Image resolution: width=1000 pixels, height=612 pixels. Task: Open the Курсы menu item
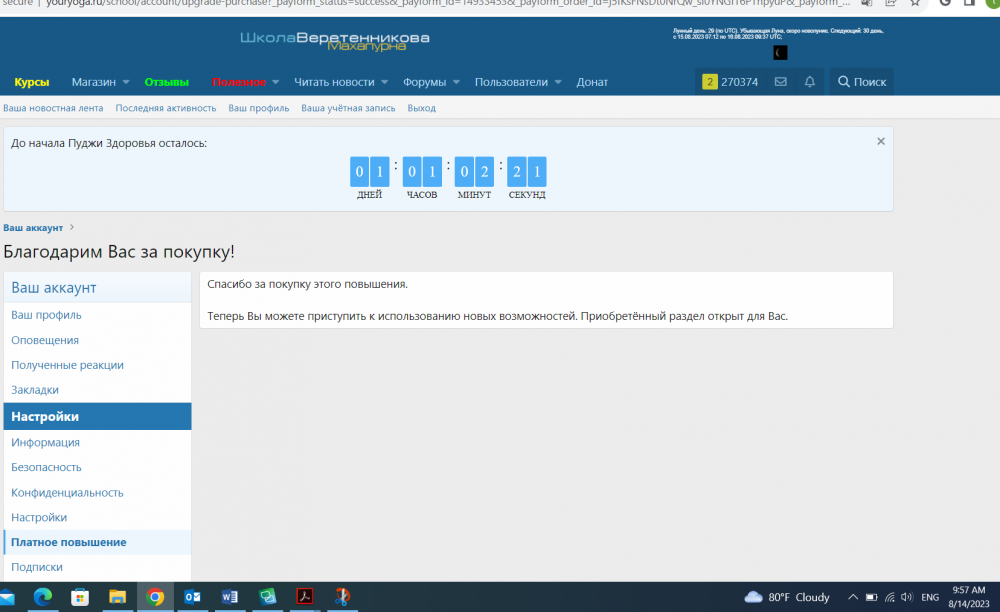point(32,82)
